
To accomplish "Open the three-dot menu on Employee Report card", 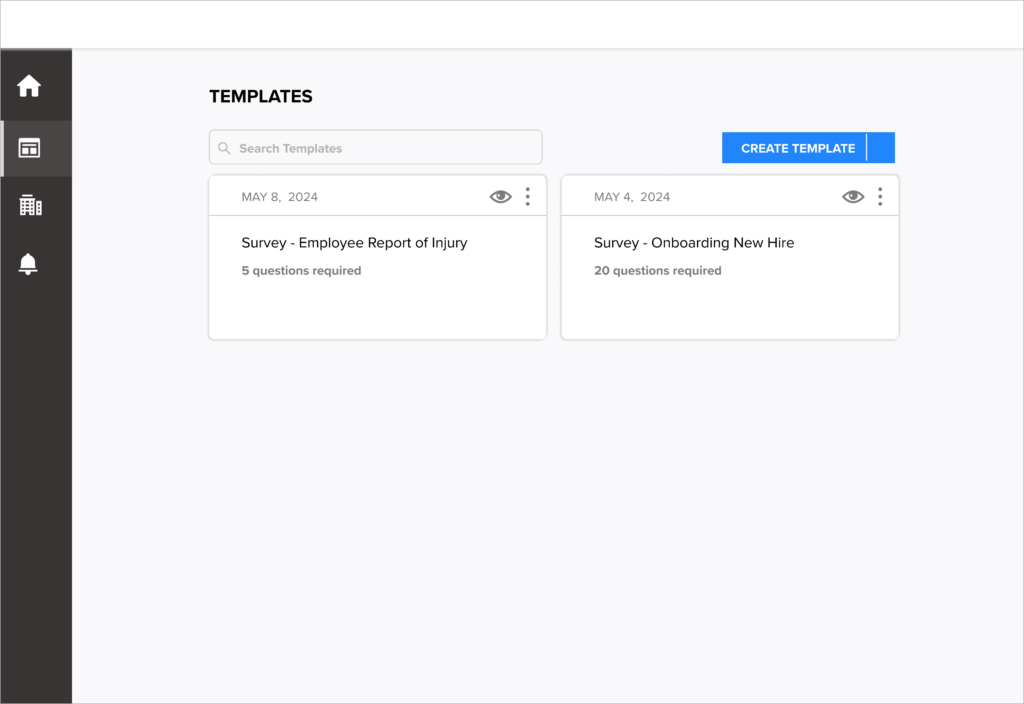I will click(527, 196).
